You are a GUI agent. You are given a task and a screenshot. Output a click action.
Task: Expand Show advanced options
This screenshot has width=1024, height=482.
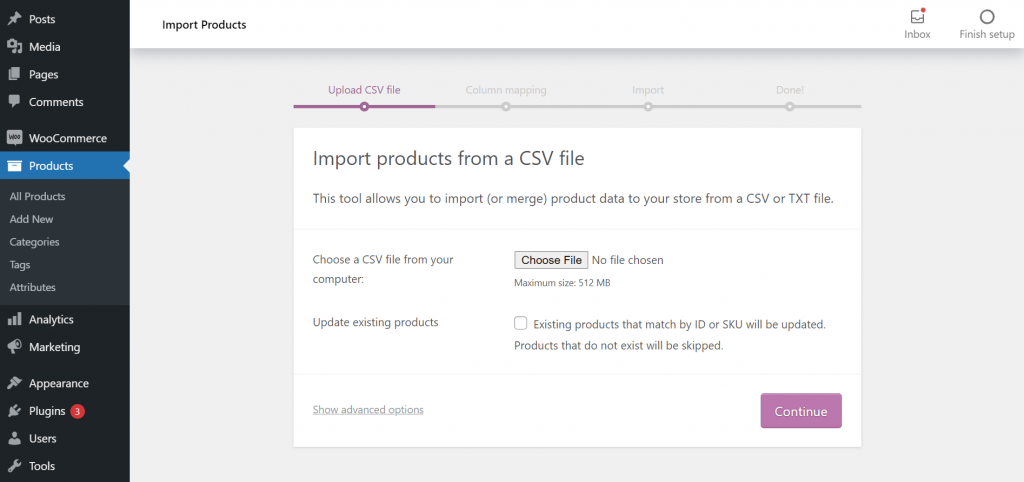[x=368, y=410]
